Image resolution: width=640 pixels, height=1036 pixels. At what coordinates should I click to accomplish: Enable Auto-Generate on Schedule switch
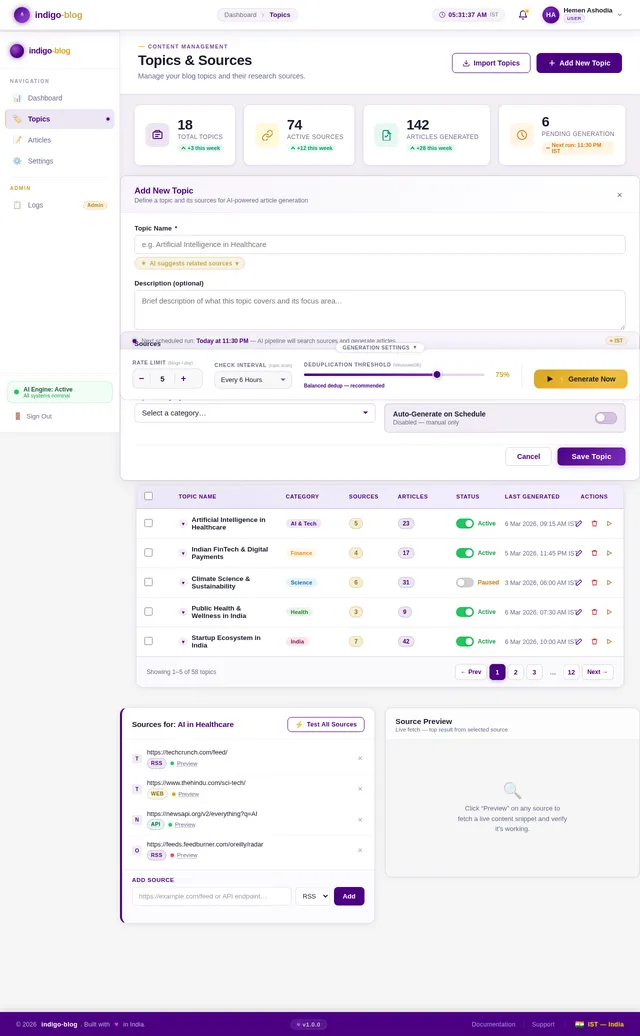(x=605, y=418)
